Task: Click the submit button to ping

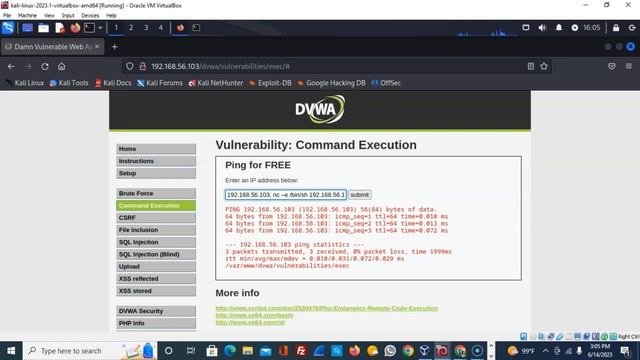Action: coord(359,195)
